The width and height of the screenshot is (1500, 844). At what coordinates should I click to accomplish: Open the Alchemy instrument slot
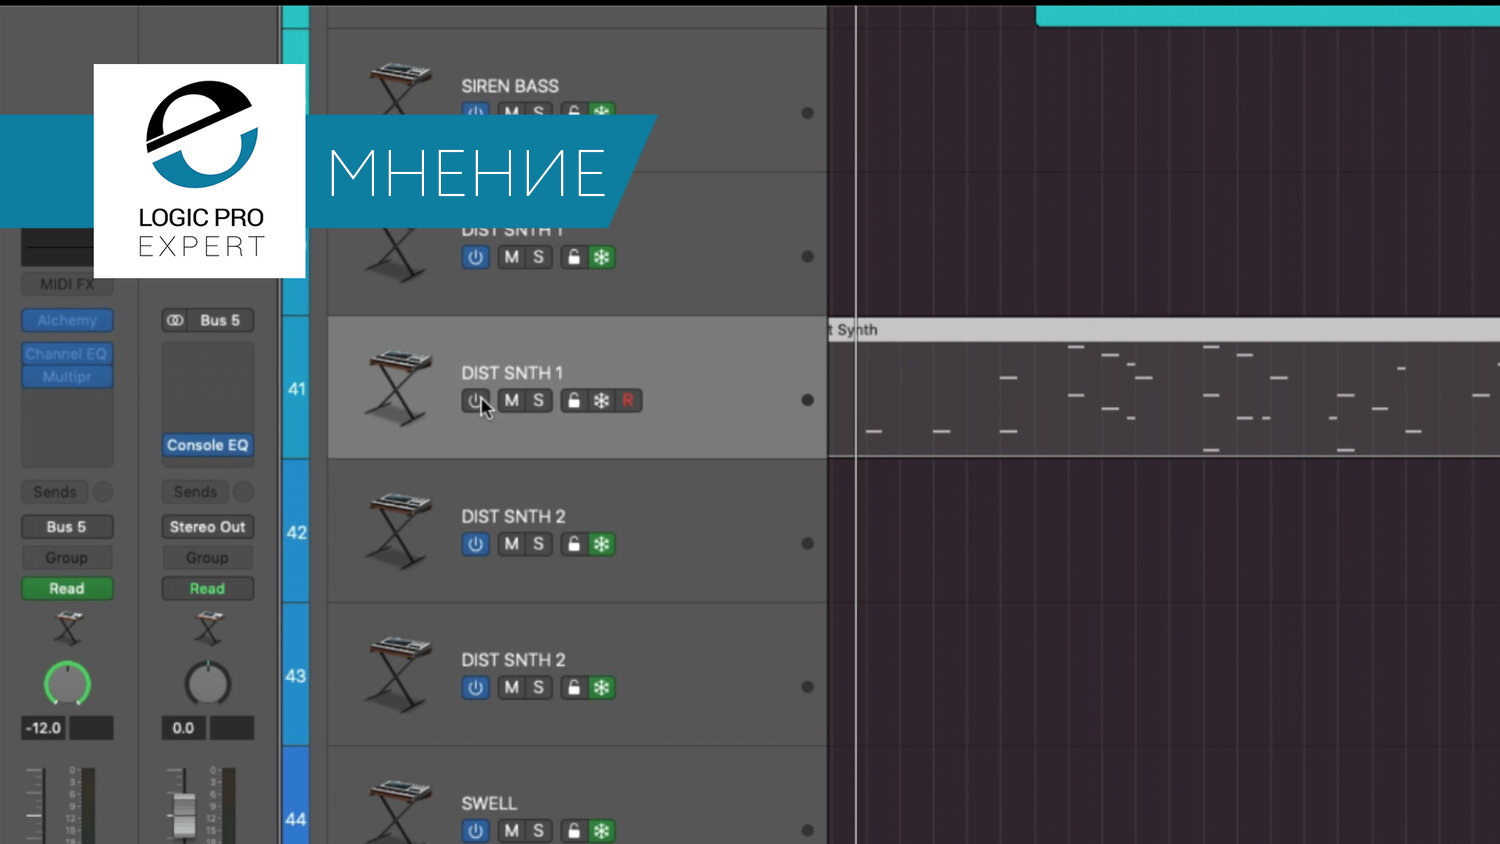tap(67, 321)
